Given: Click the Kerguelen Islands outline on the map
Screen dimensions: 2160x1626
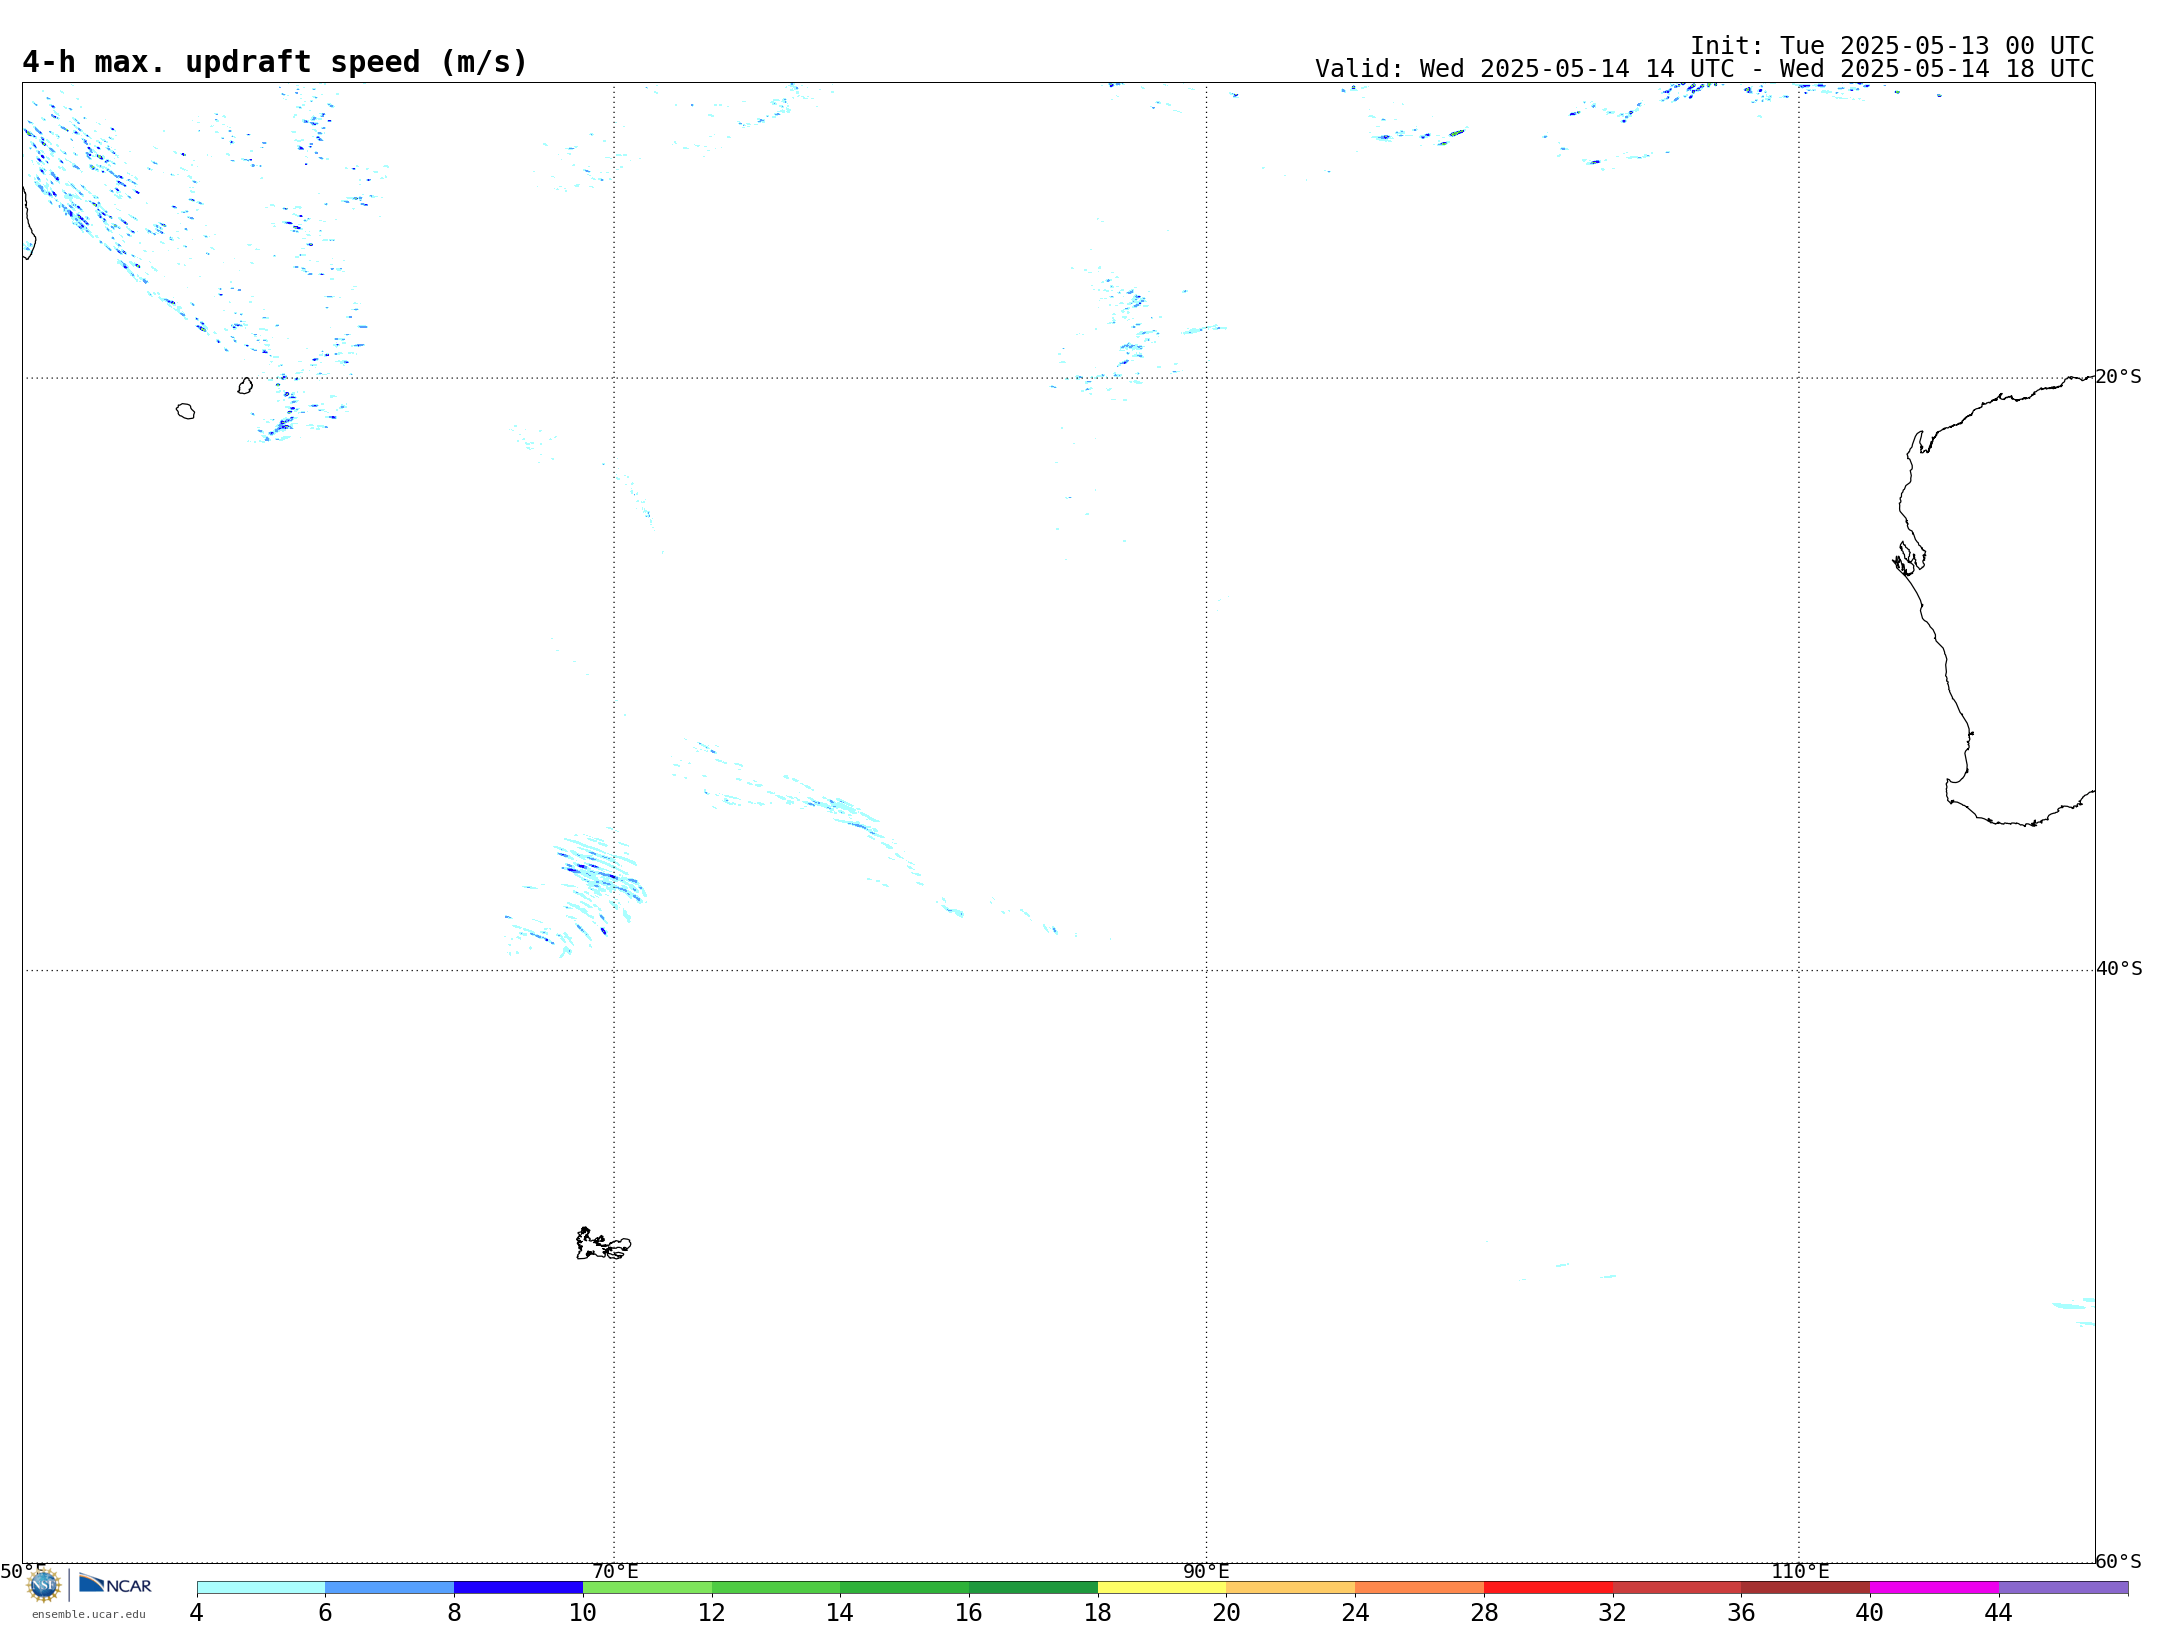Looking at the screenshot, I should pos(603,1244).
